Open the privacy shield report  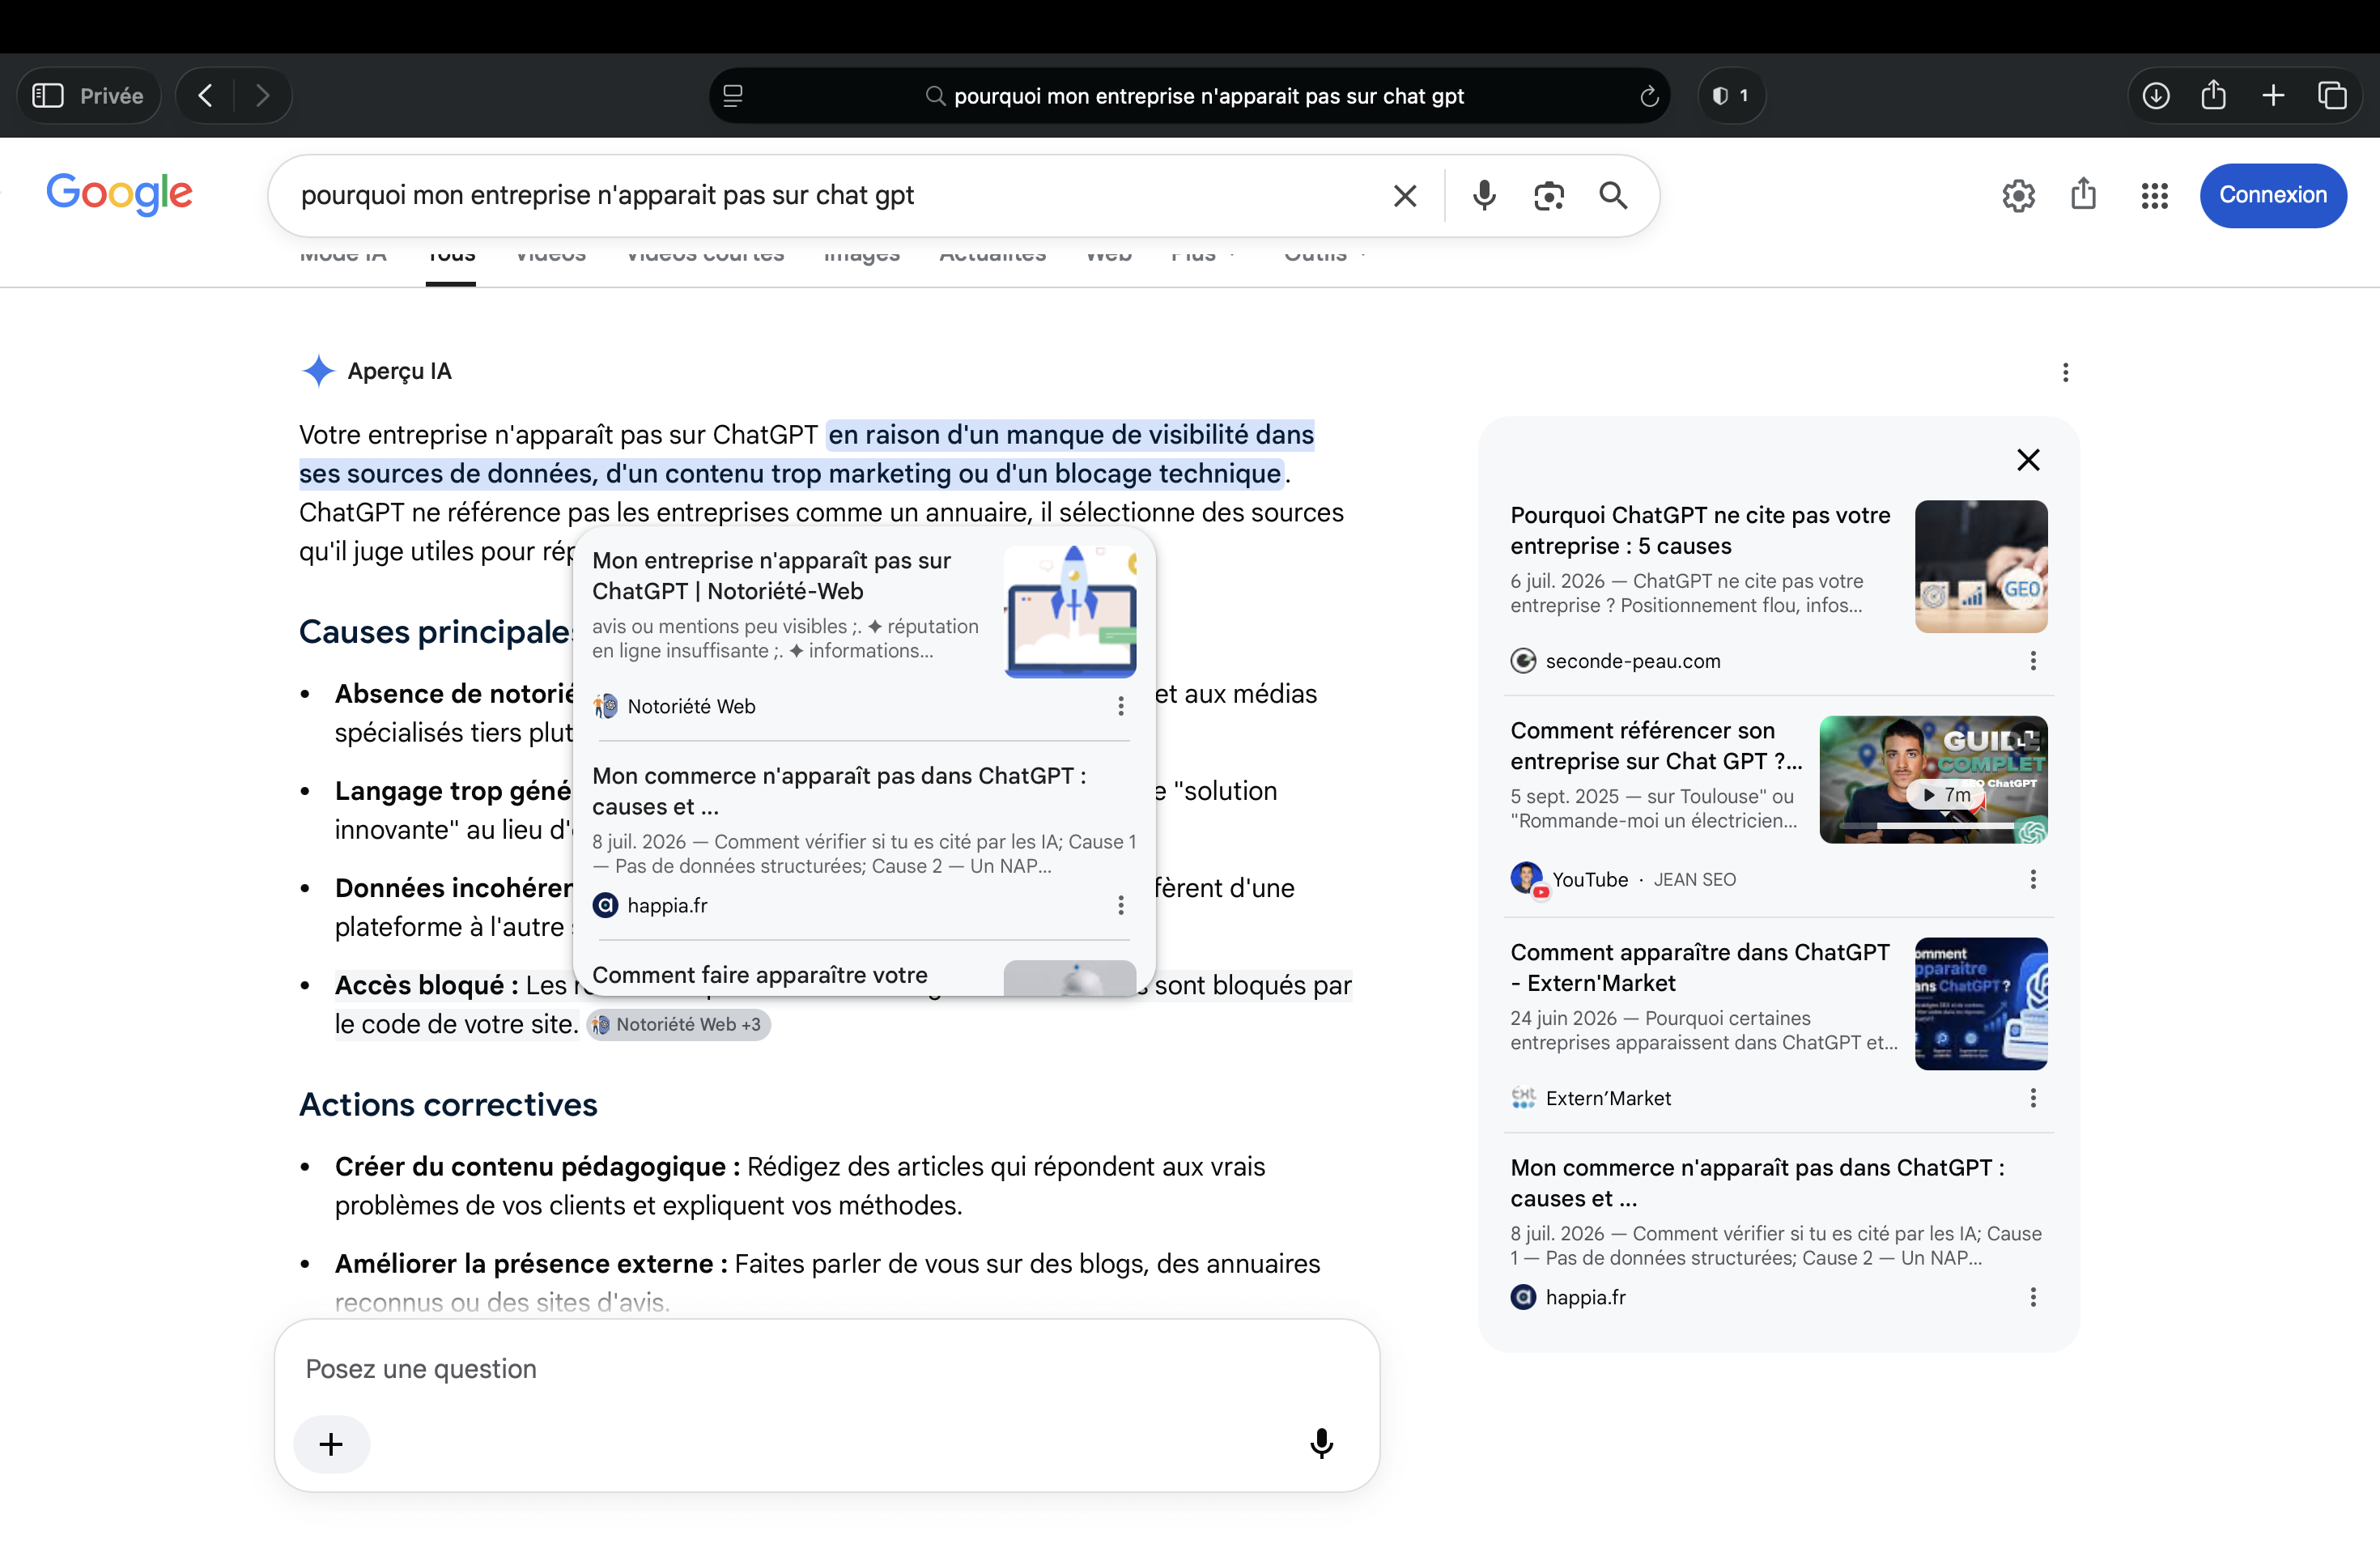(1731, 96)
